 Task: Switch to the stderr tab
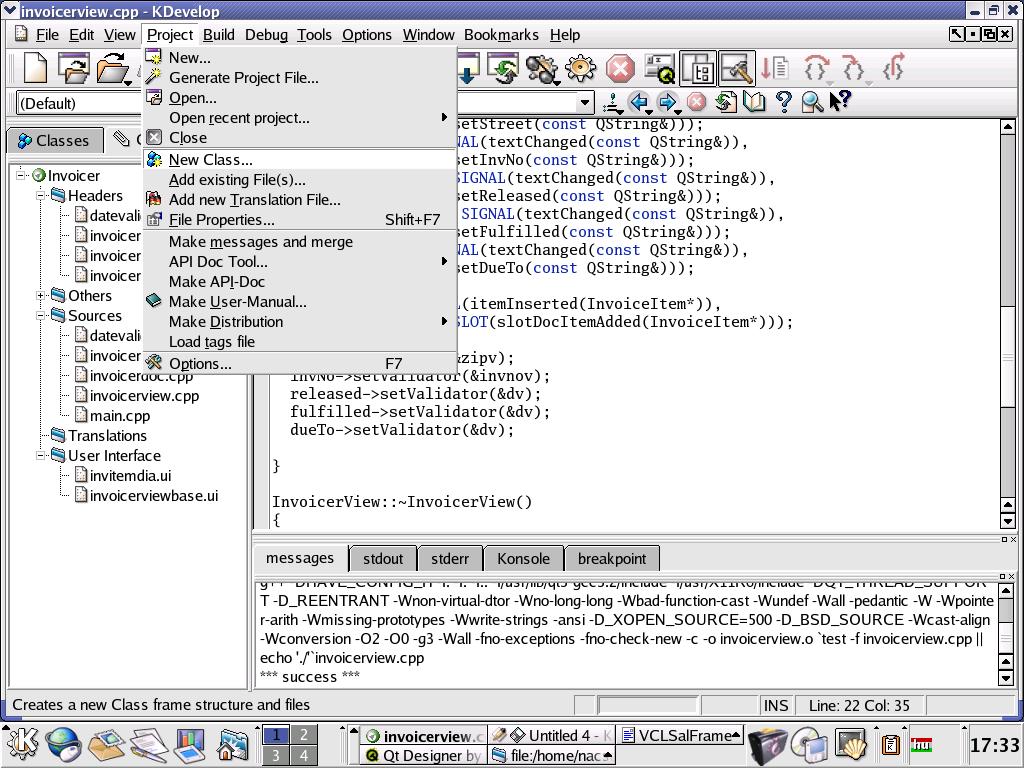[450, 558]
